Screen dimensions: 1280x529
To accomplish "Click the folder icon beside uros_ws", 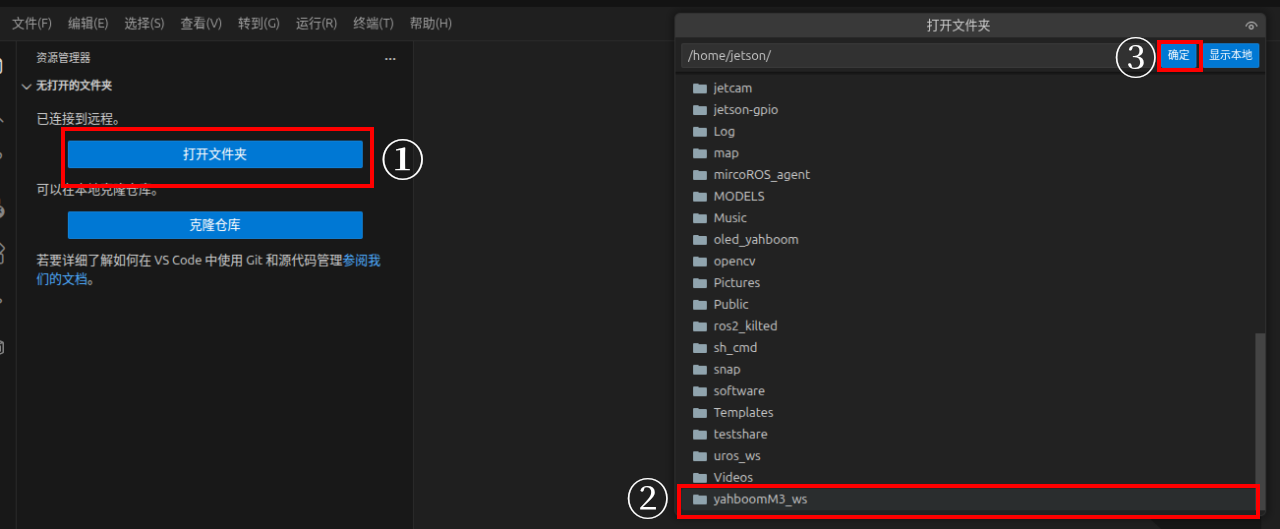I will pyautogui.click(x=700, y=456).
